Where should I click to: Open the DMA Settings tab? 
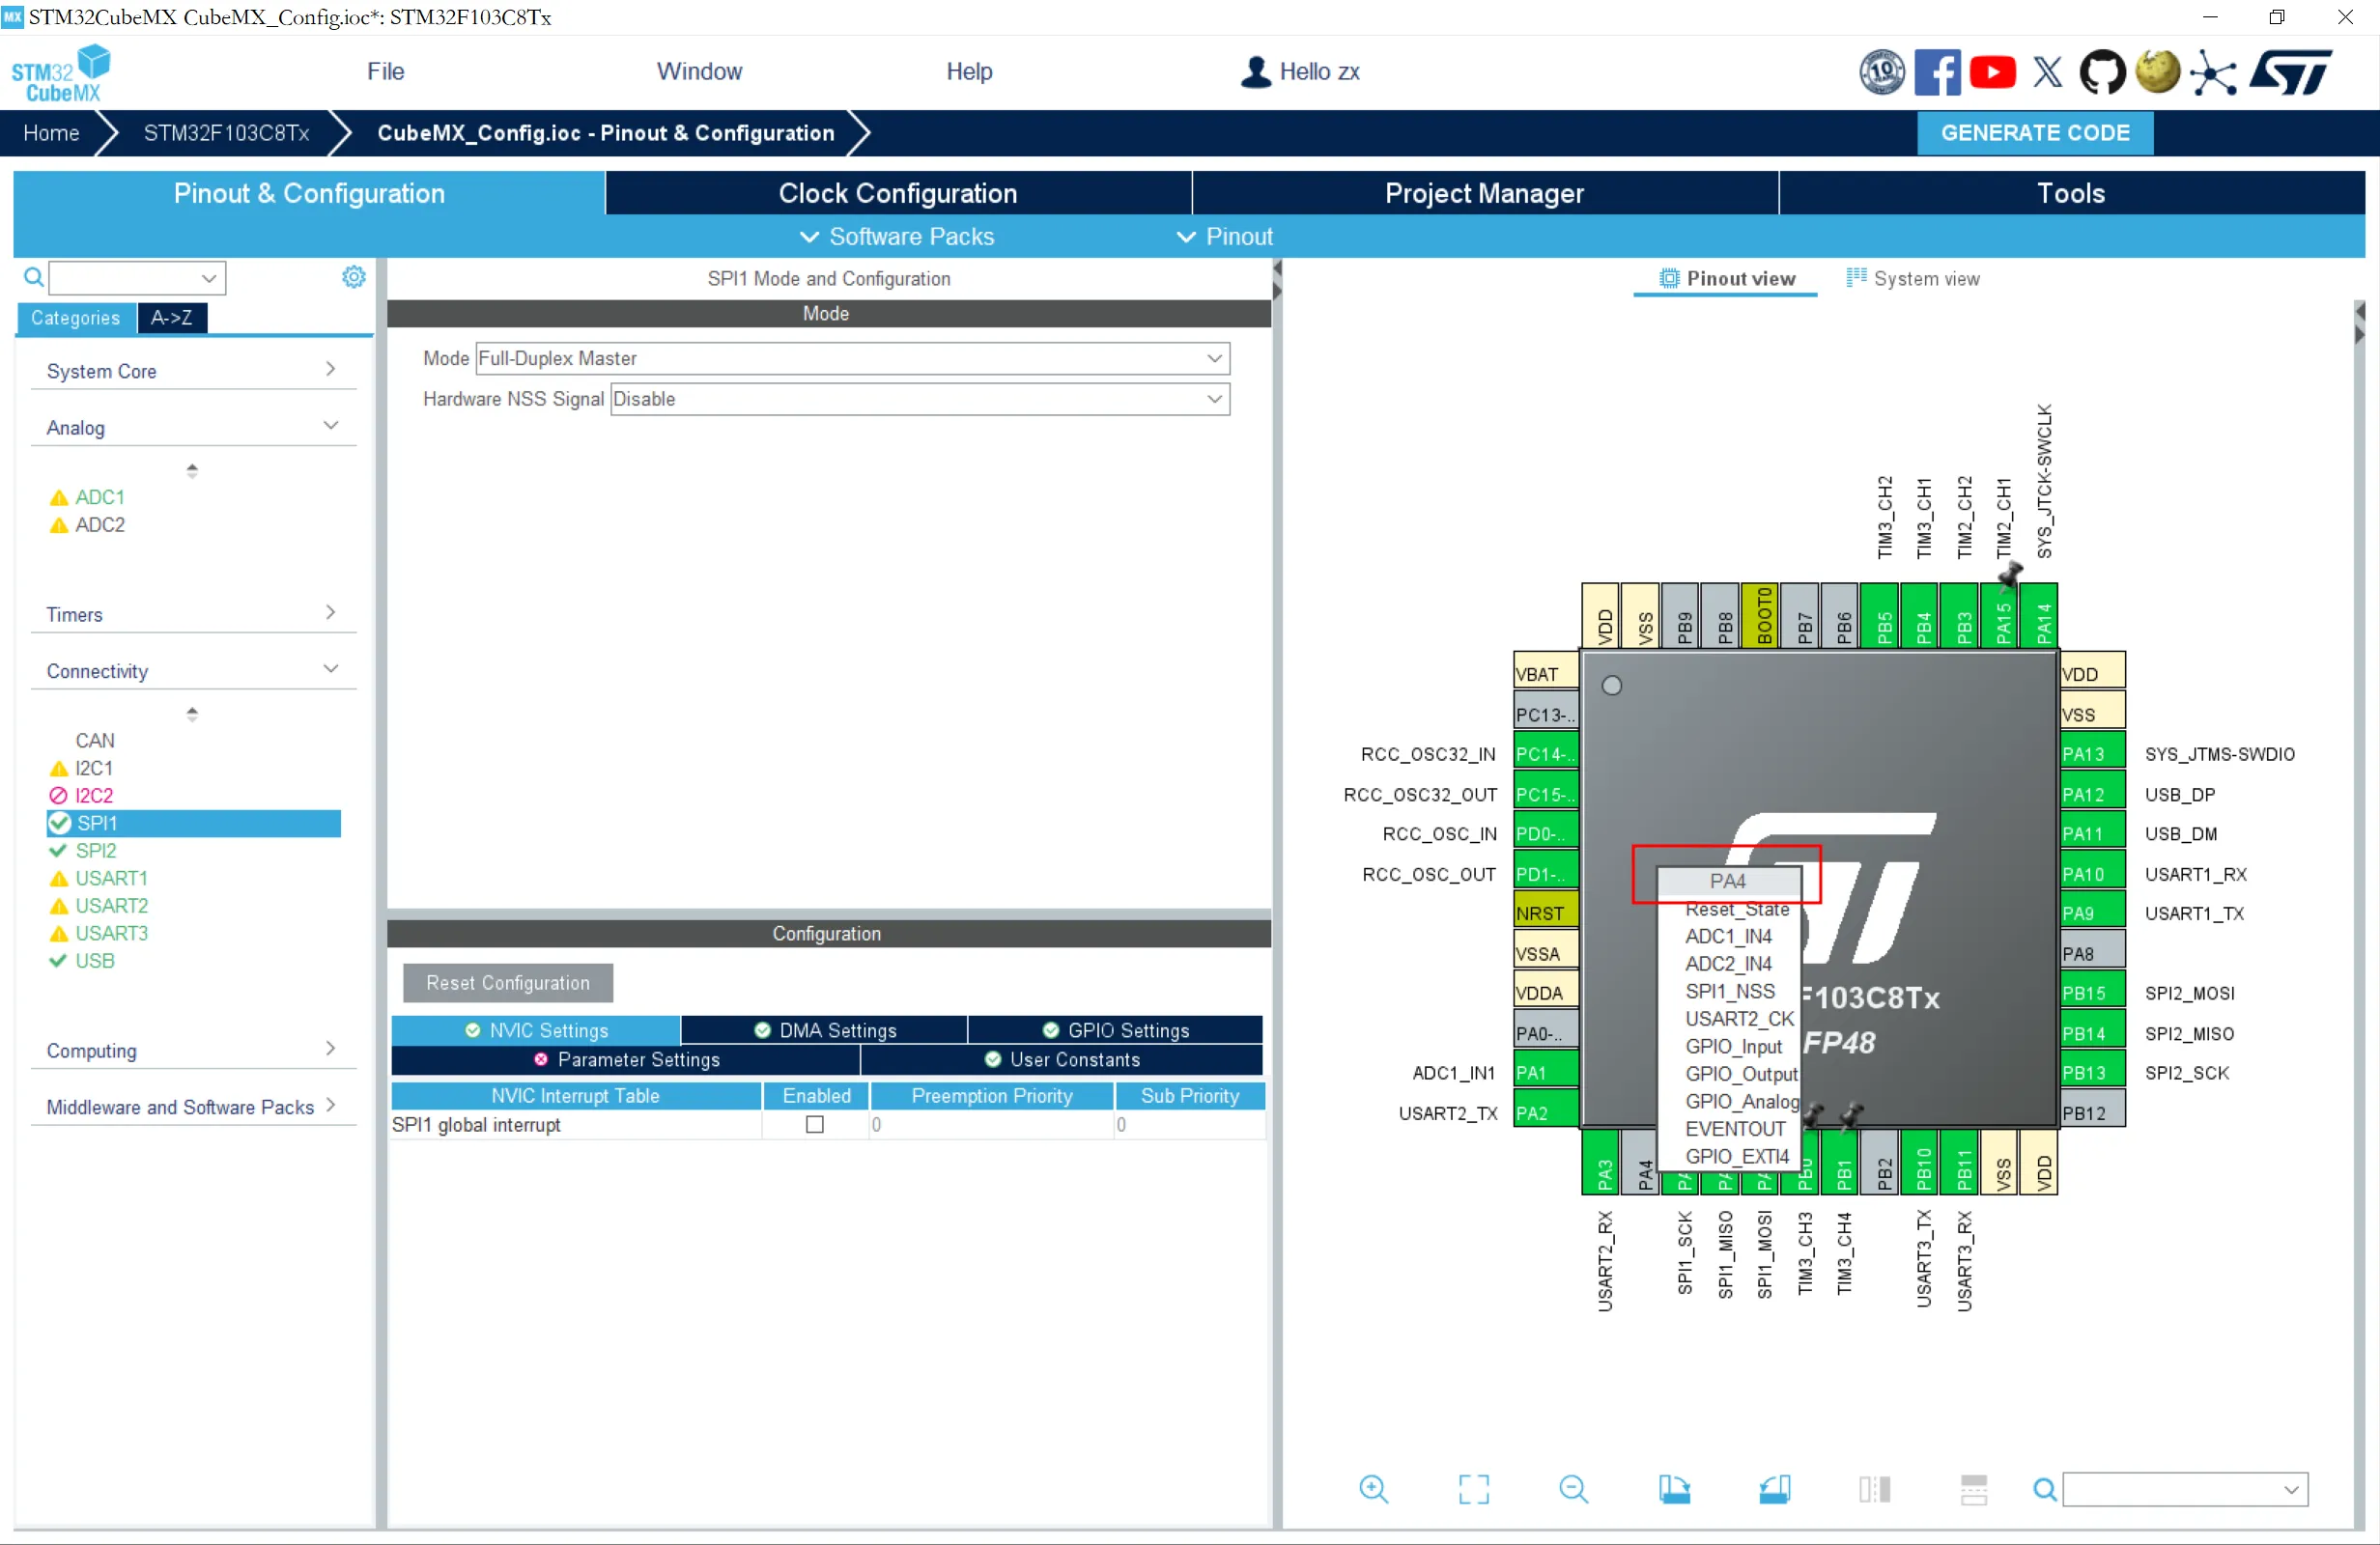tap(824, 1031)
